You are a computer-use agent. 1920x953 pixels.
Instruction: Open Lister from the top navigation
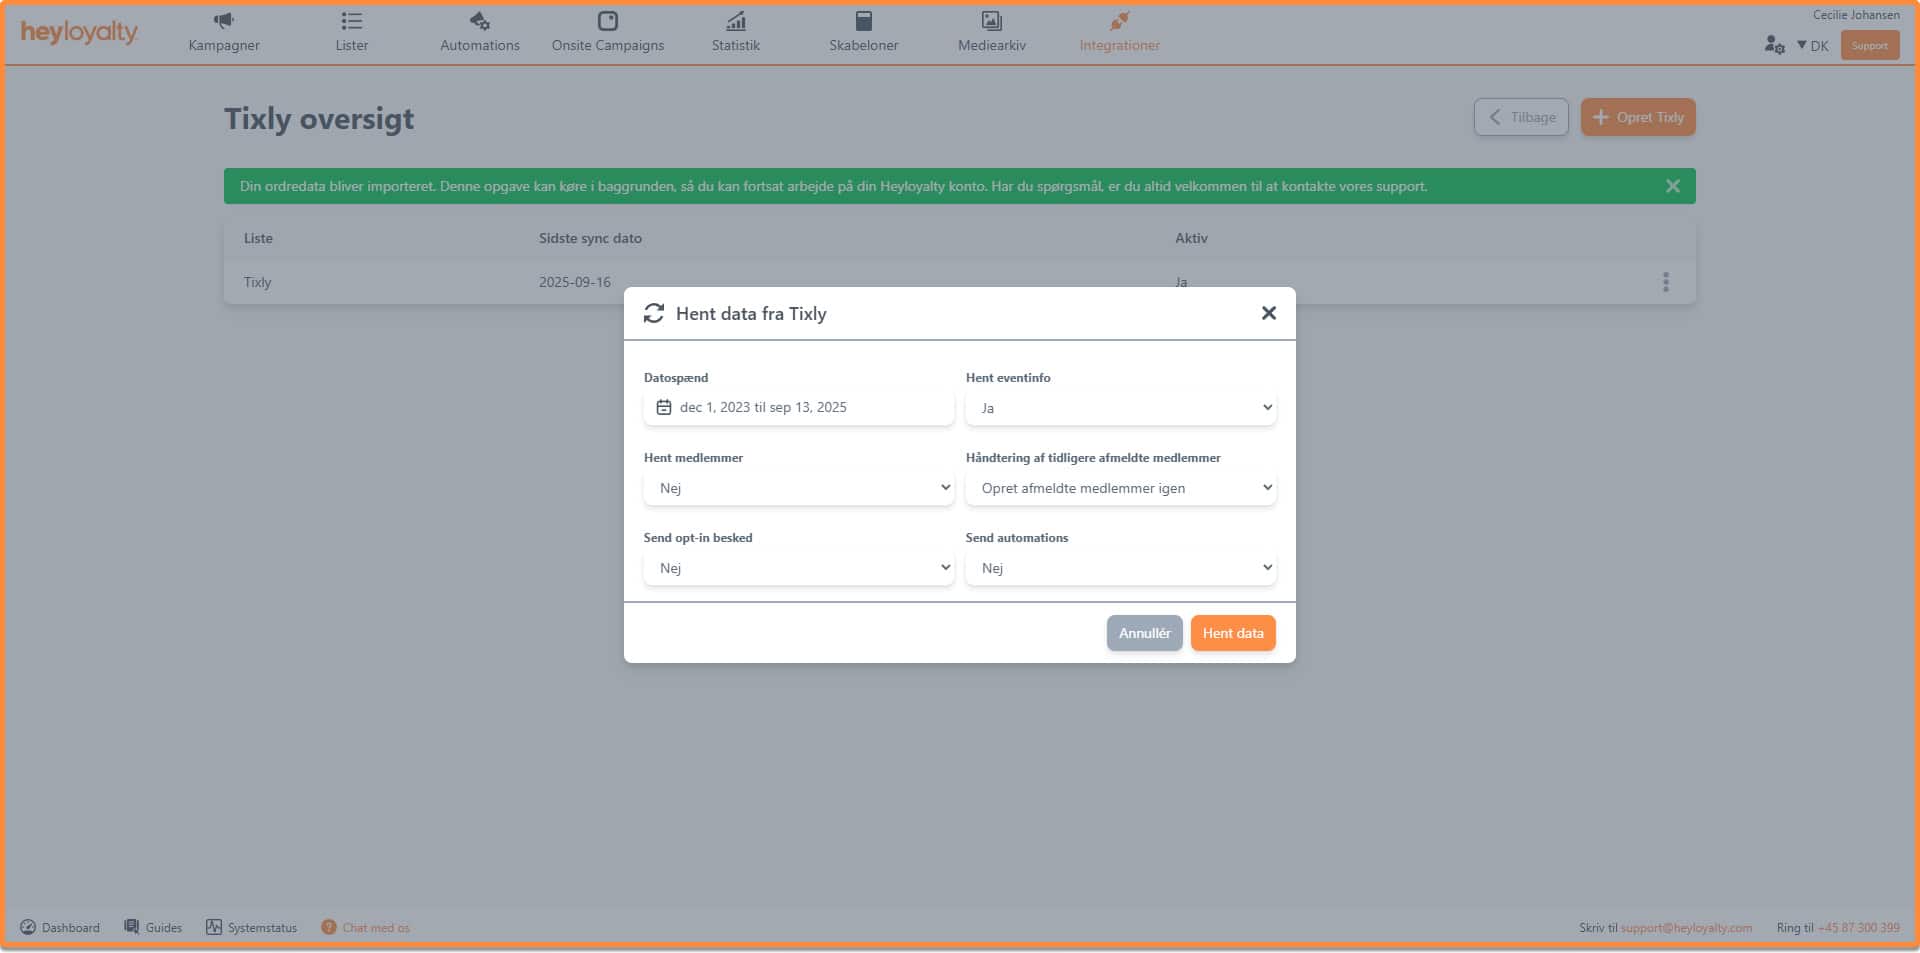tap(351, 32)
